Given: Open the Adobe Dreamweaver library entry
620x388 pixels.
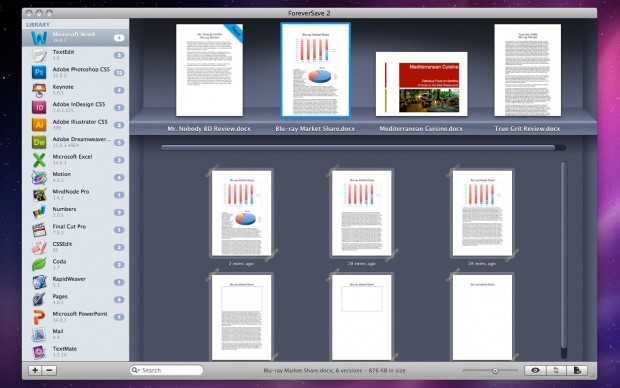Looking at the screenshot, I should tap(76, 142).
